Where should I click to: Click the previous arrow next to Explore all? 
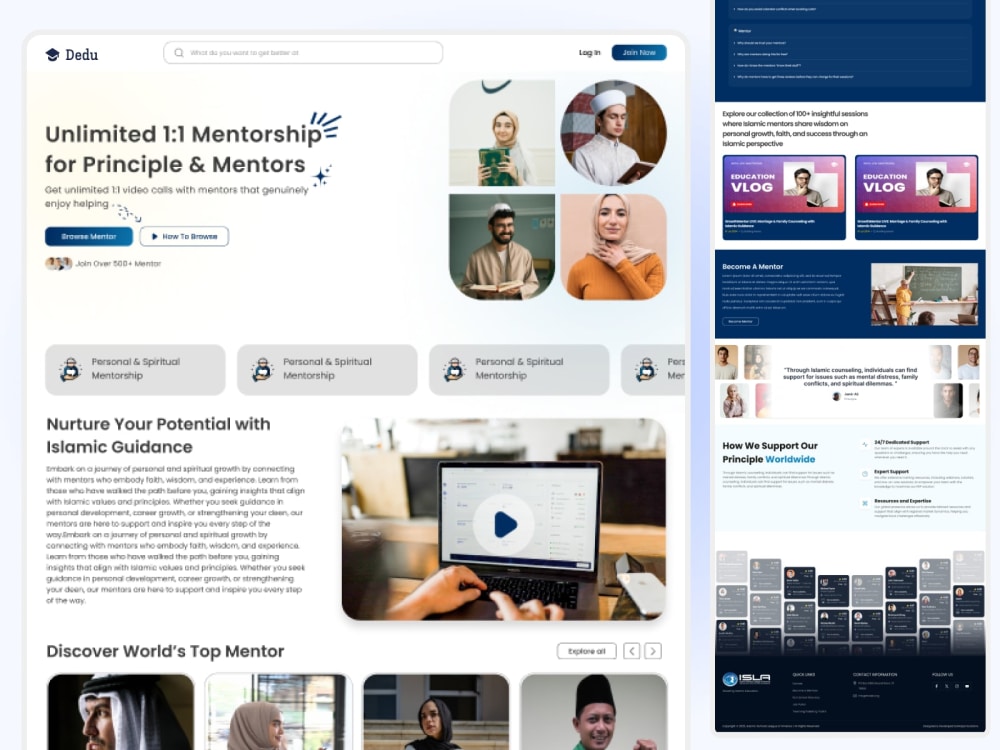631,651
